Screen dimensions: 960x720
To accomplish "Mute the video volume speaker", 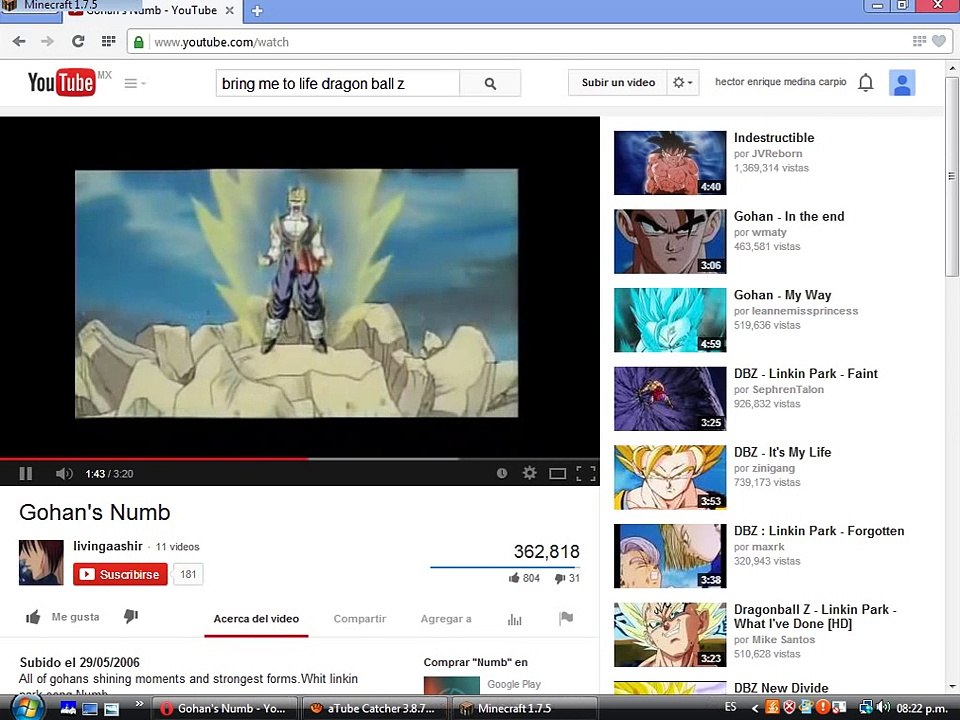I will pyautogui.click(x=64, y=473).
